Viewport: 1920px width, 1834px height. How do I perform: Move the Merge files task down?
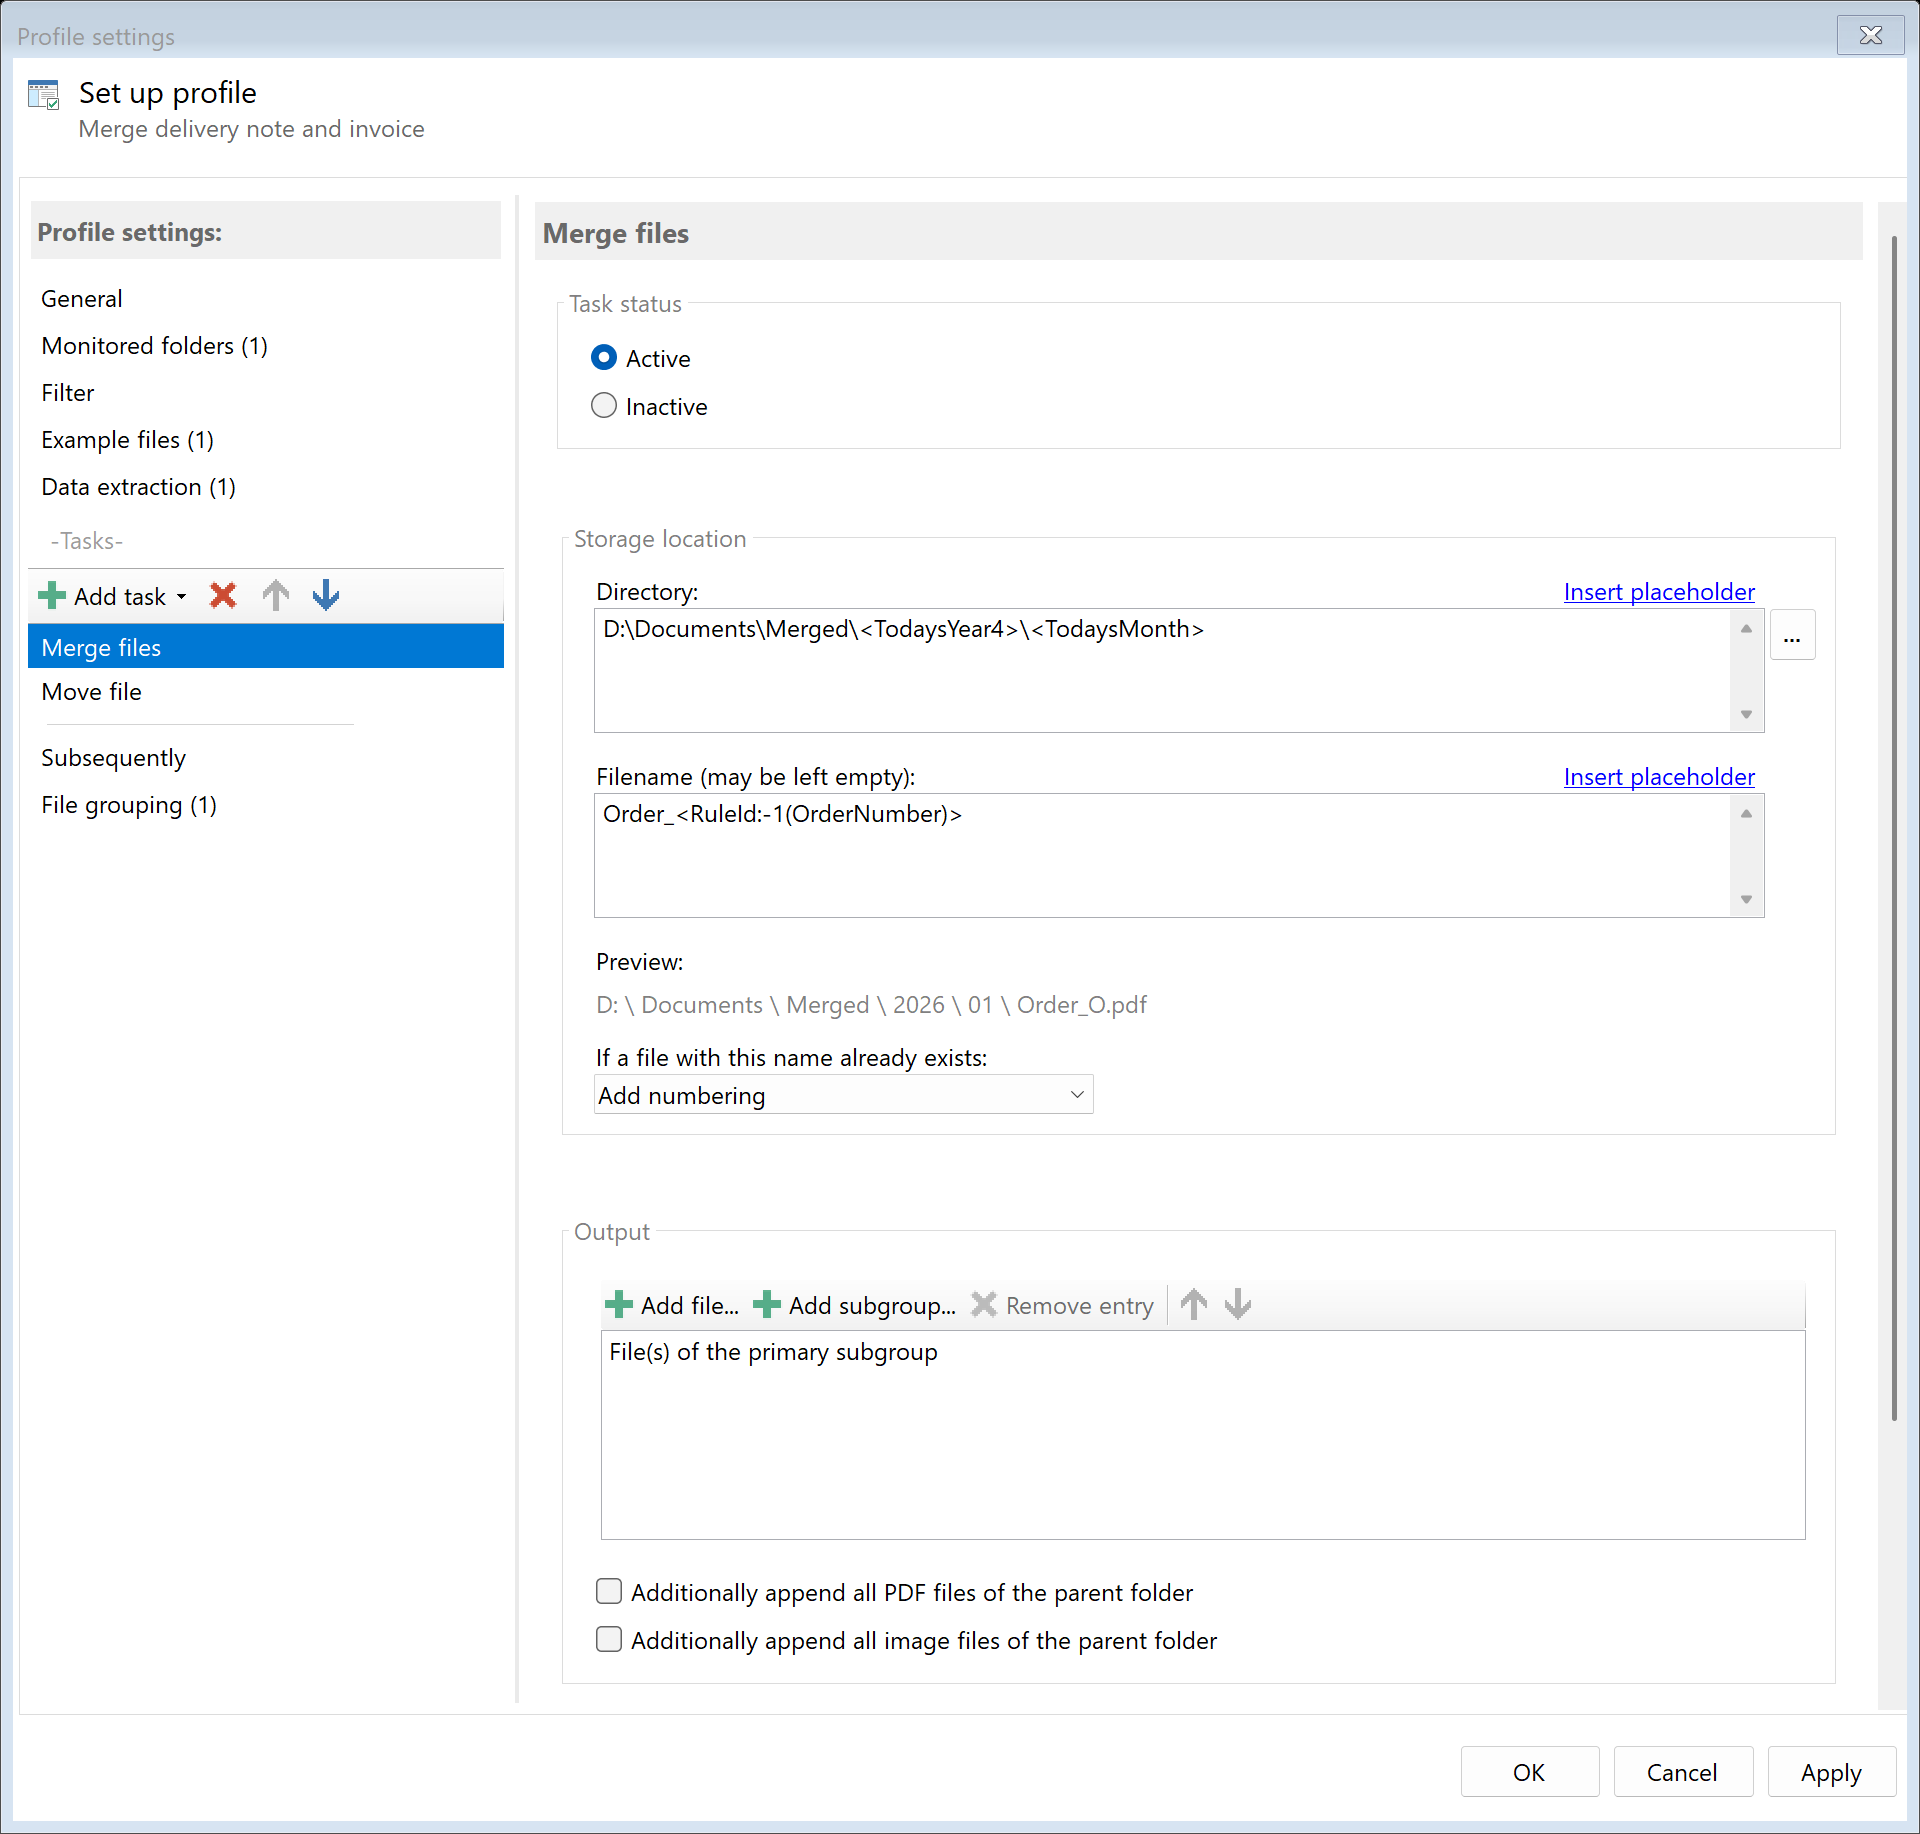point(325,595)
